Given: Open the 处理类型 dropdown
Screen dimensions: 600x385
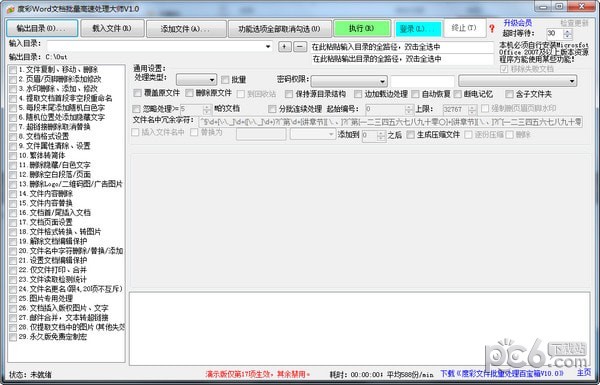Looking at the screenshot, I should point(196,80).
